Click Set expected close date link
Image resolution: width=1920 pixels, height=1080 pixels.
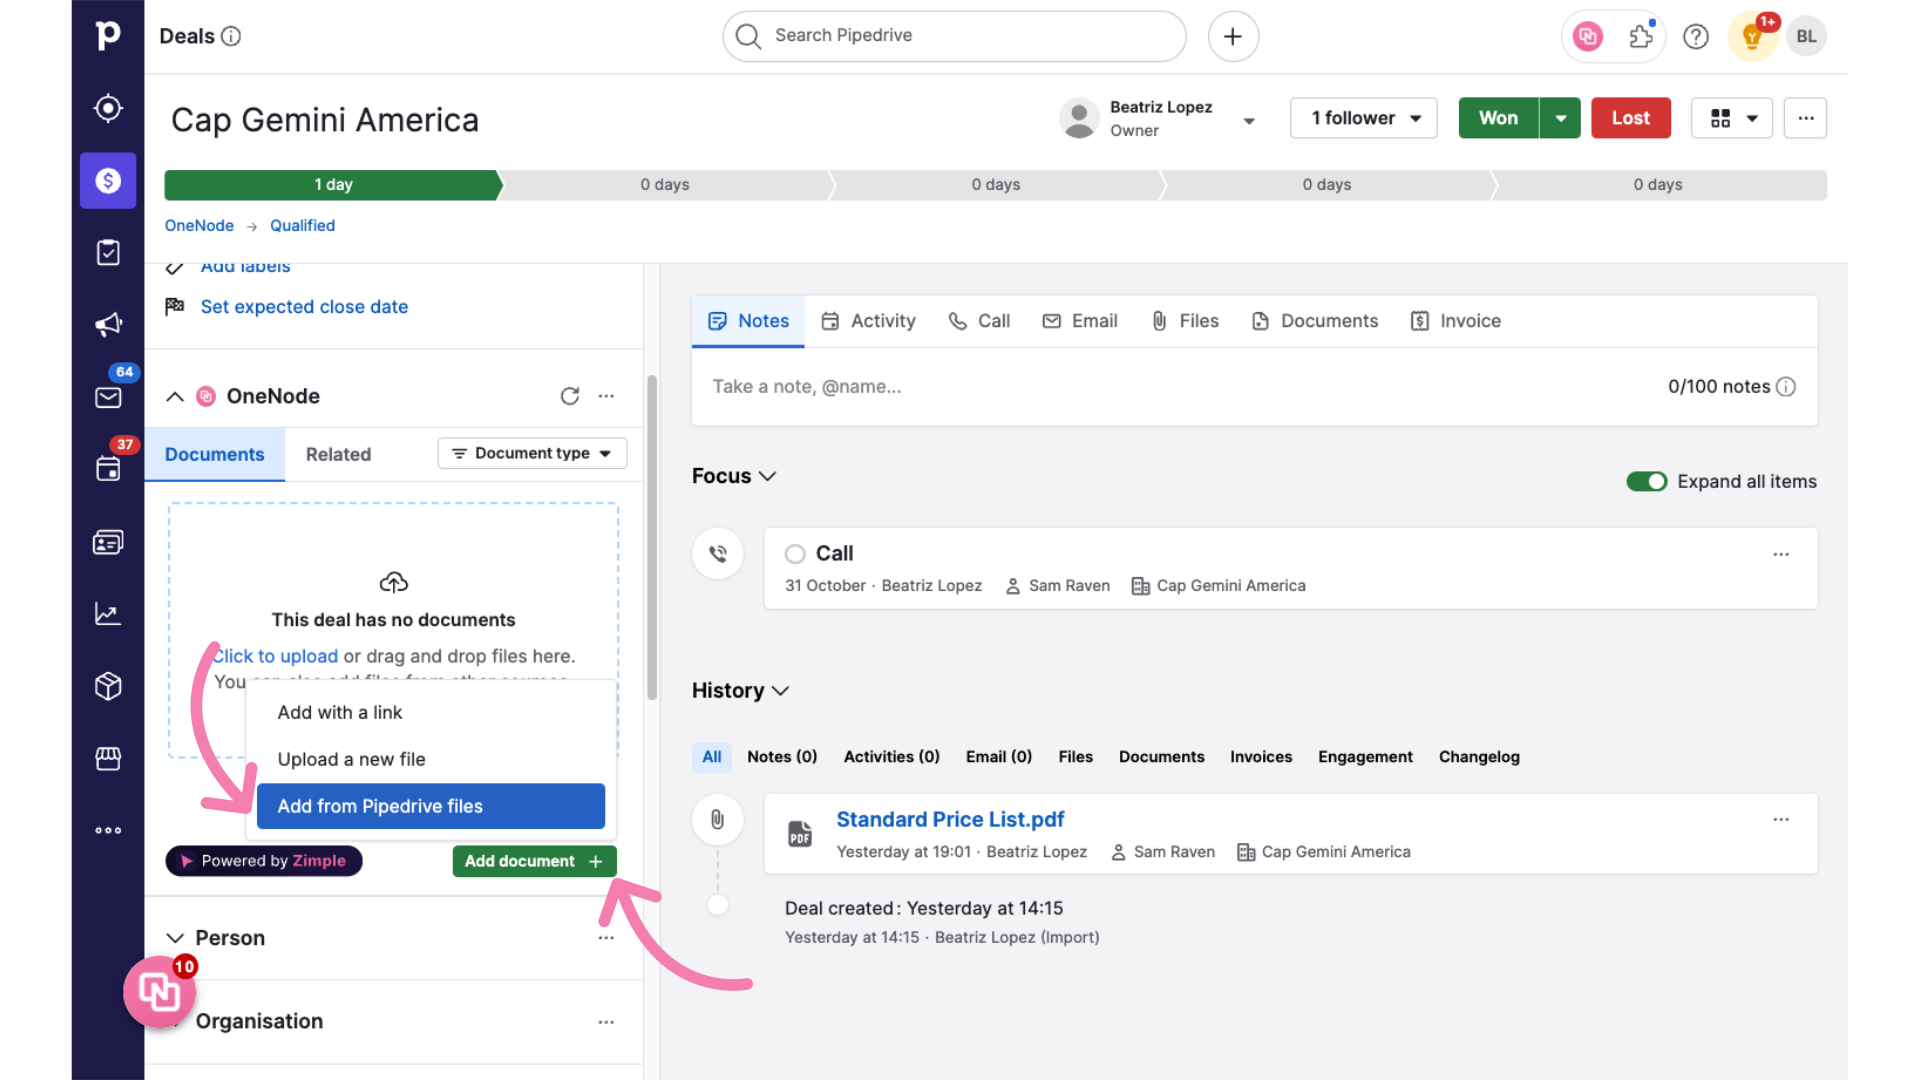coord(304,307)
